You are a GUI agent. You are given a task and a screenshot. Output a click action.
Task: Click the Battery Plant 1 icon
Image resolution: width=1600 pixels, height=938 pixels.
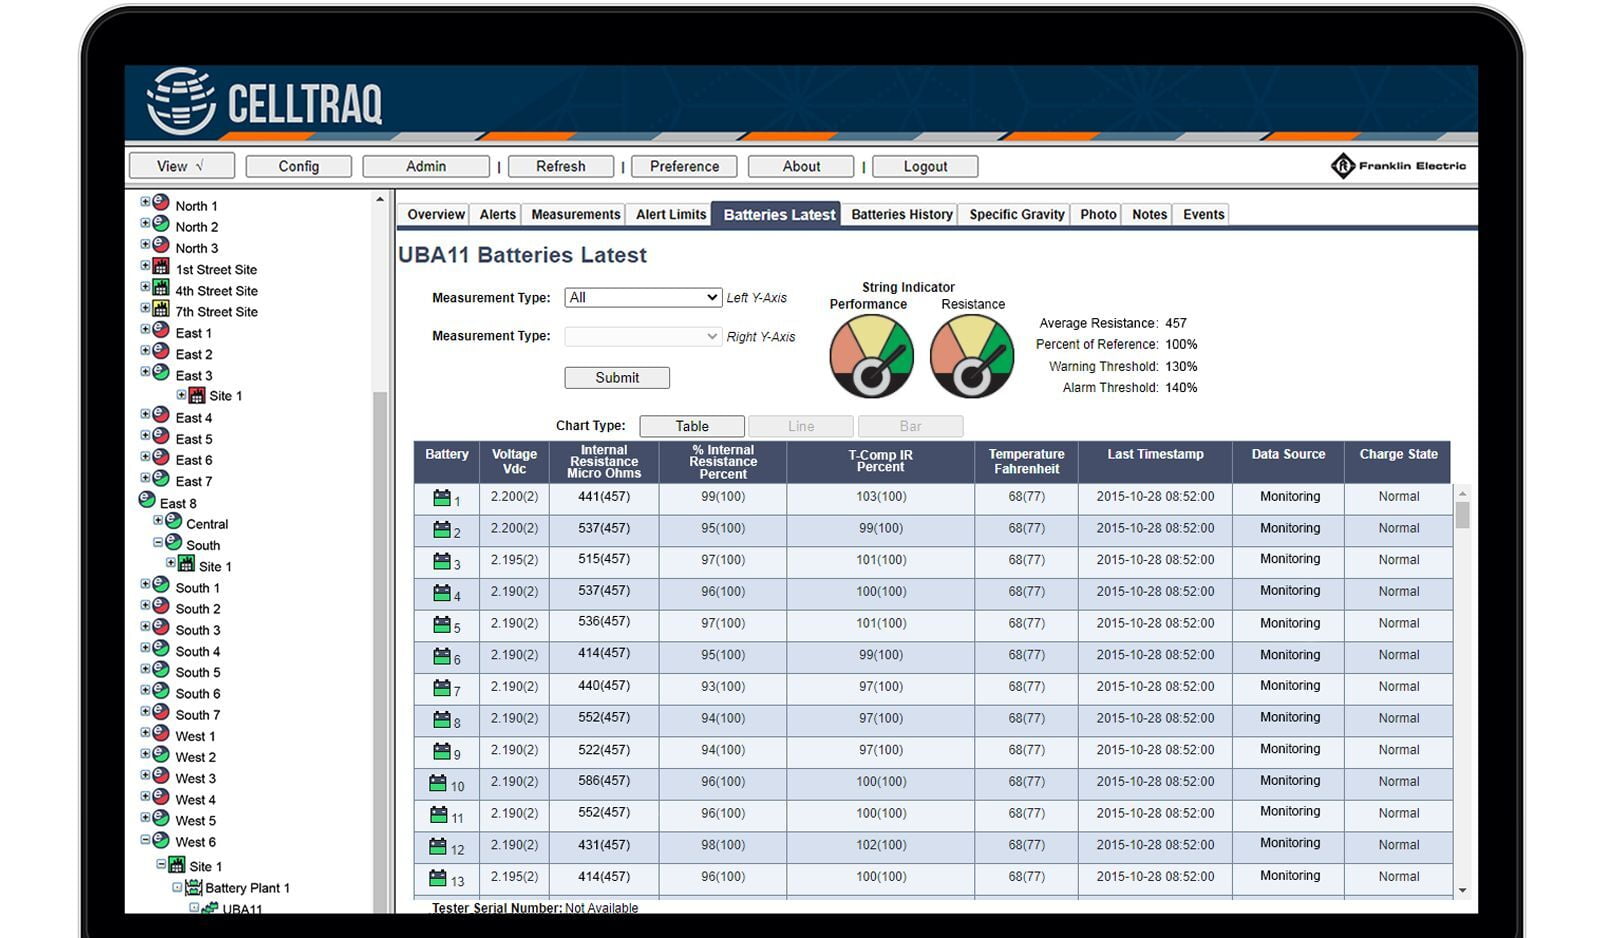194,886
